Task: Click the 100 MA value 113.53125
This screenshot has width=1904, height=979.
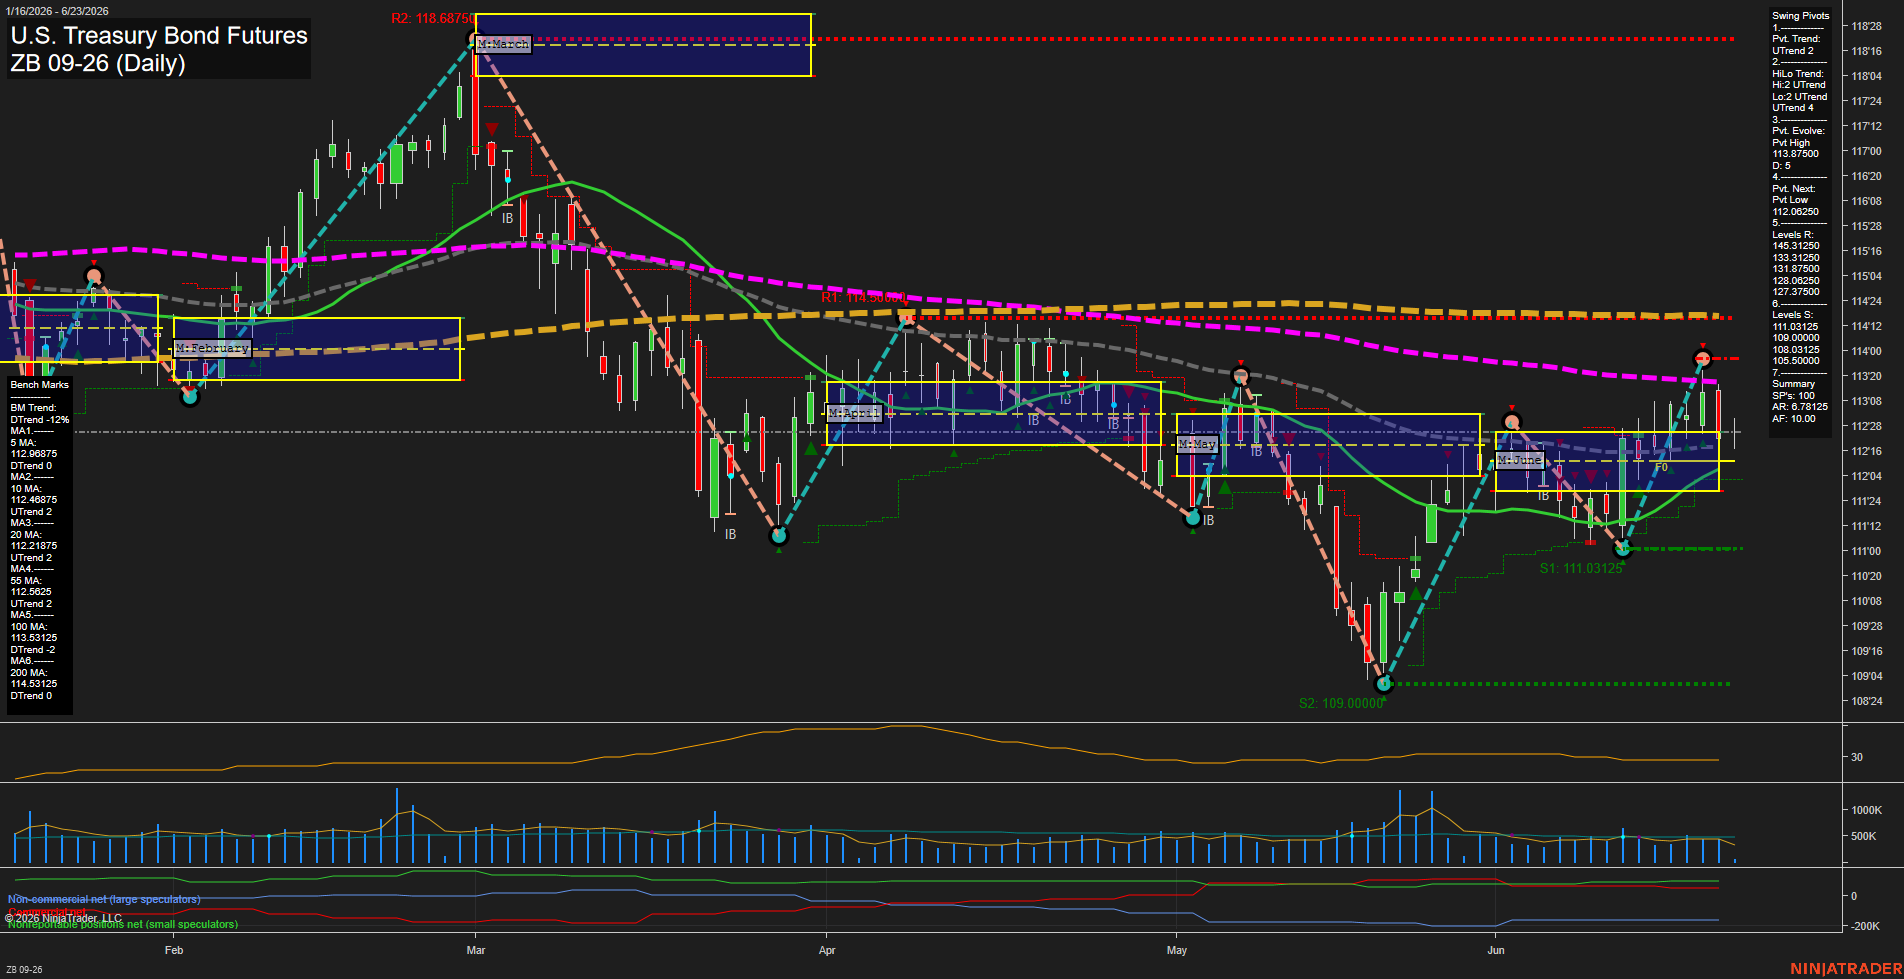Action: [x=34, y=638]
